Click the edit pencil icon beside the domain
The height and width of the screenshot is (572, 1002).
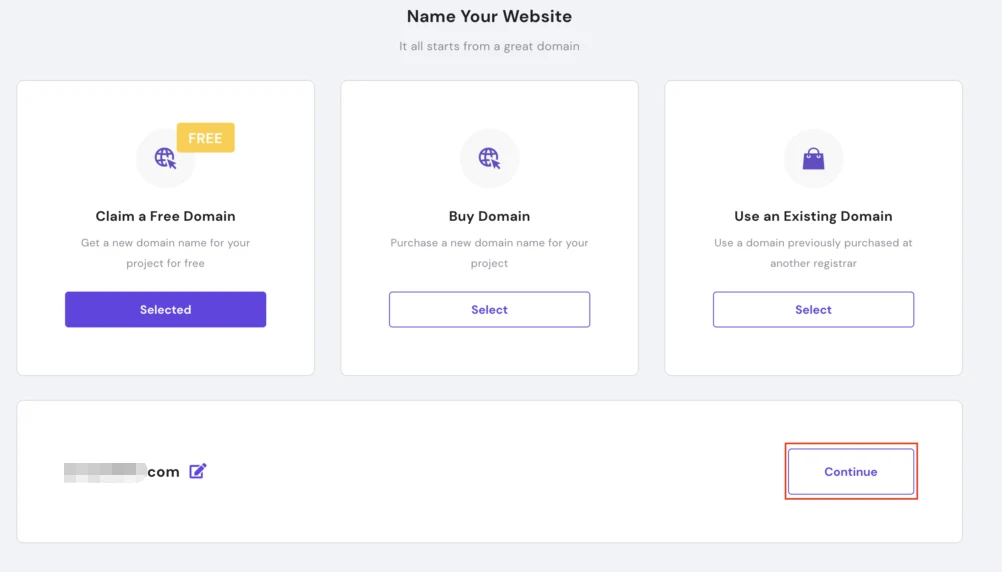tap(197, 471)
